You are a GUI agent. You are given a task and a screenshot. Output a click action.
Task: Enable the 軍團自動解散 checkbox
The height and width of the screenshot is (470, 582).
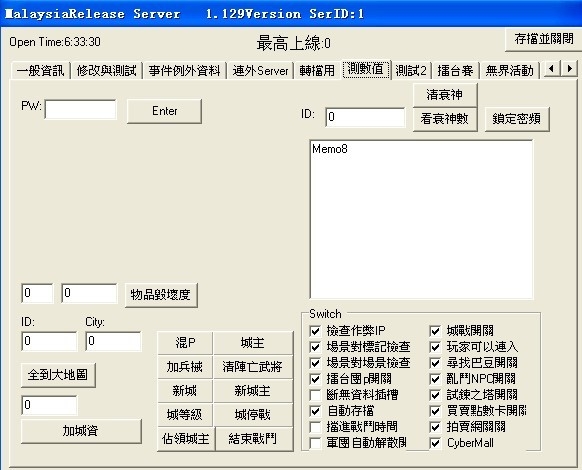pos(315,443)
